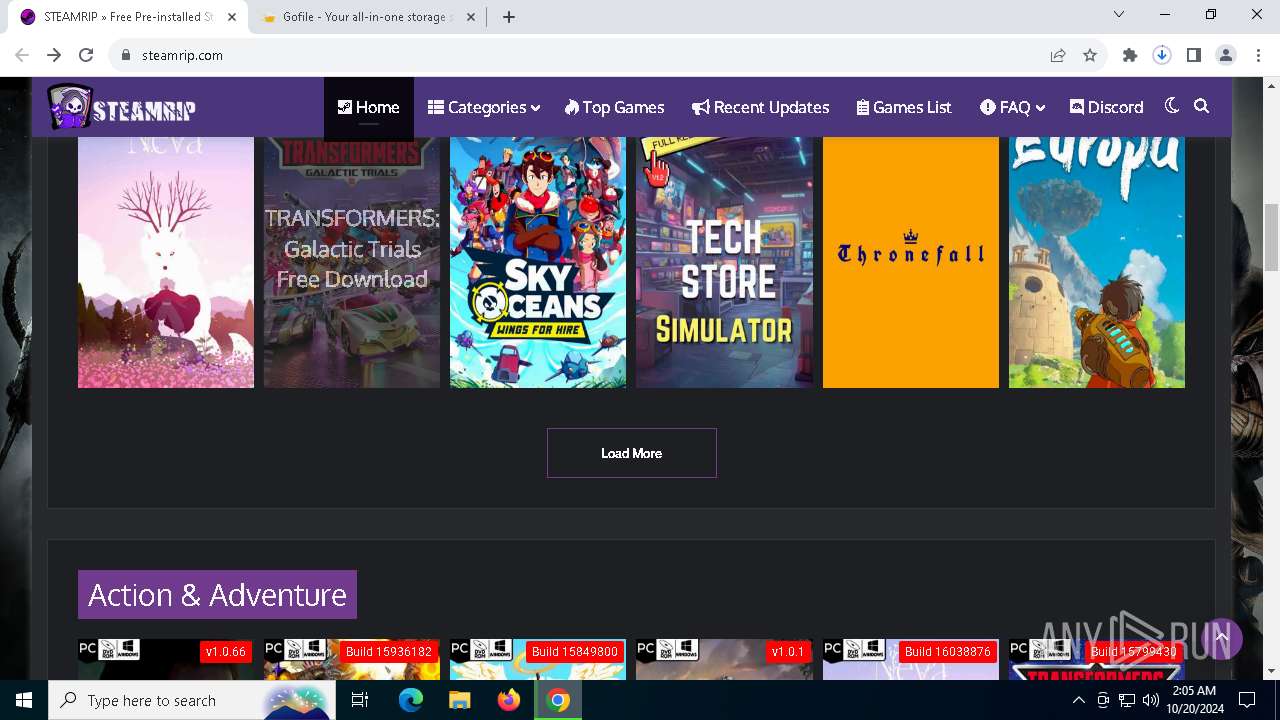1280x720 pixels.
Task: Open Chrome three-dot menu
Action: pyautogui.click(x=1257, y=55)
